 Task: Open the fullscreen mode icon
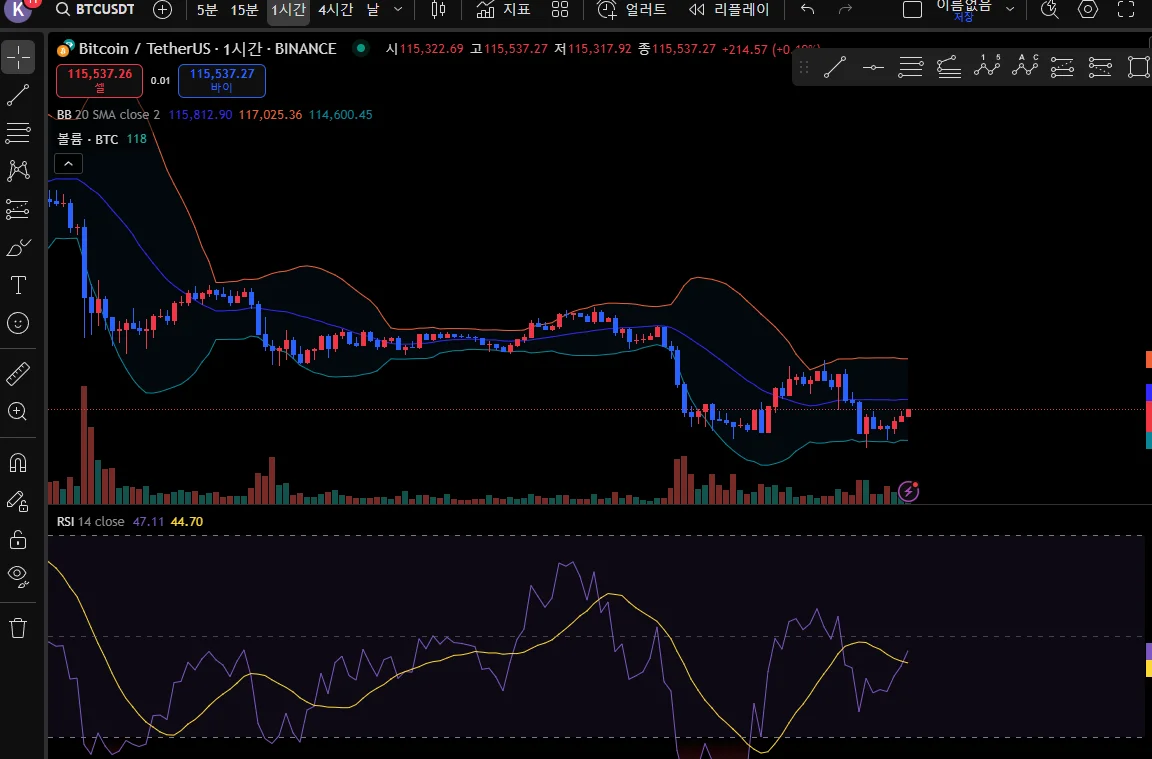tap(1126, 10)
